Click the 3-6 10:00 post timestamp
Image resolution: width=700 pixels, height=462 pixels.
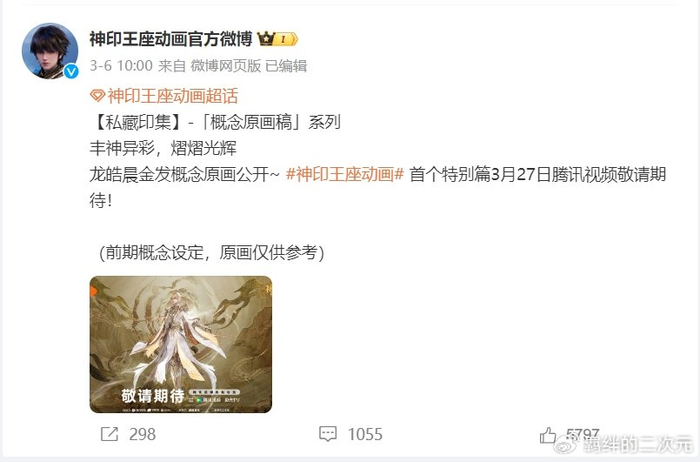pos(121,66)
